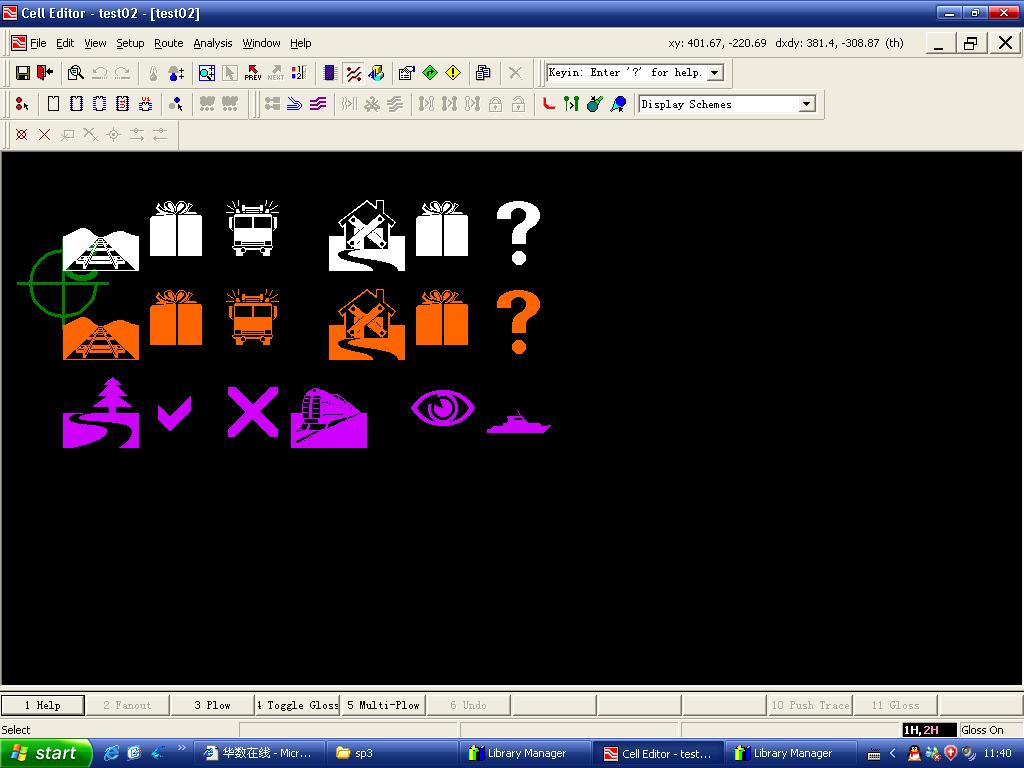
Task: Click the green probe tool icon
Action: coord(594,104)
